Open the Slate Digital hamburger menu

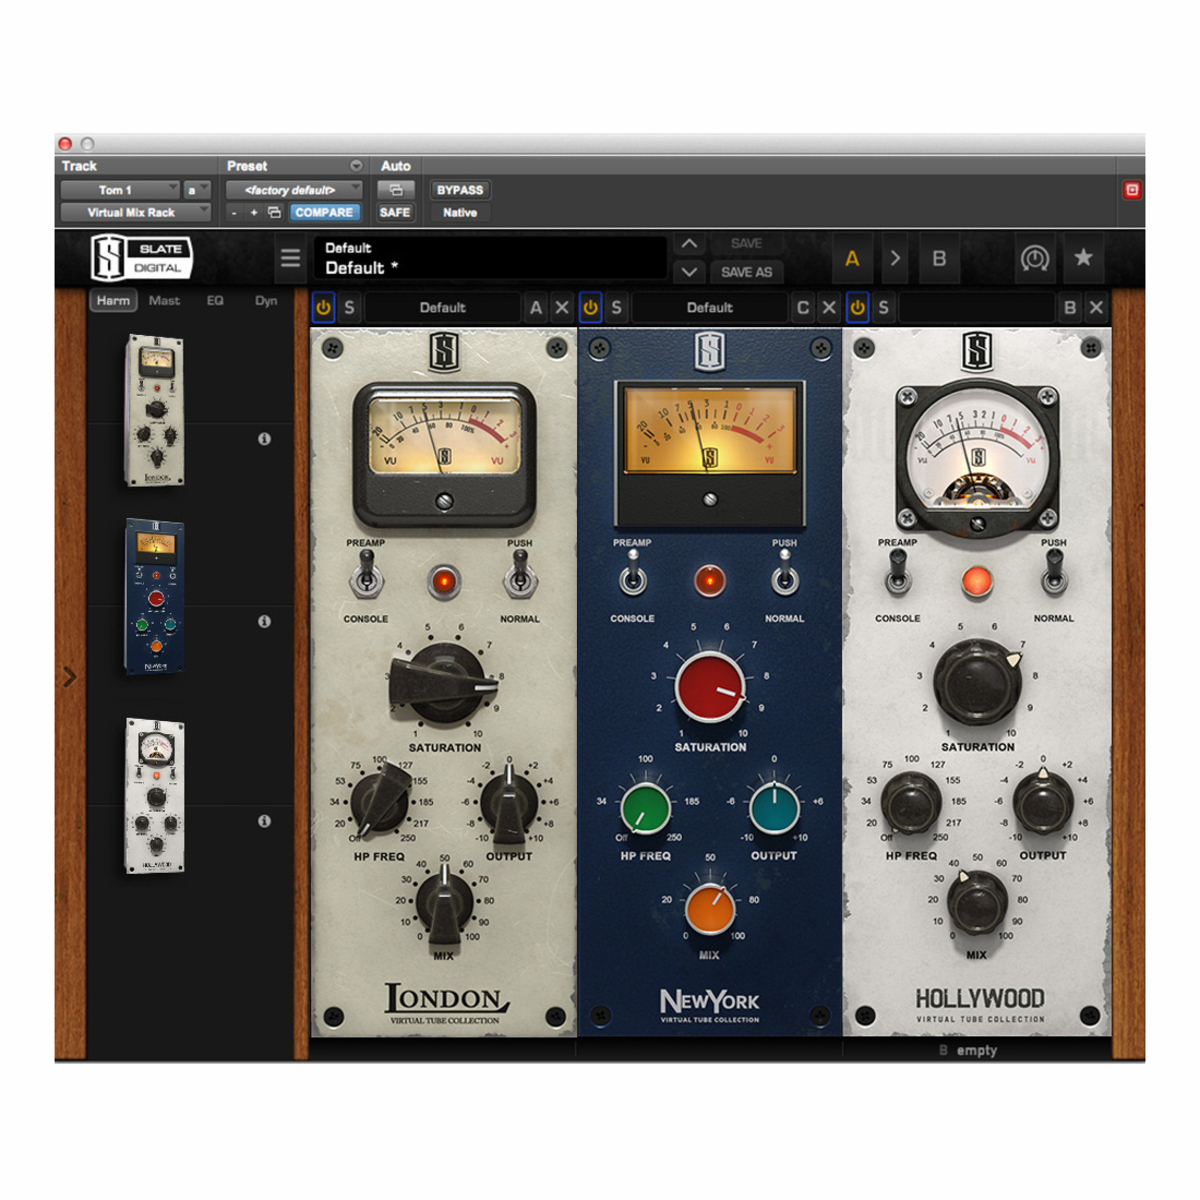pyautogui.click(x=290, y=258)
